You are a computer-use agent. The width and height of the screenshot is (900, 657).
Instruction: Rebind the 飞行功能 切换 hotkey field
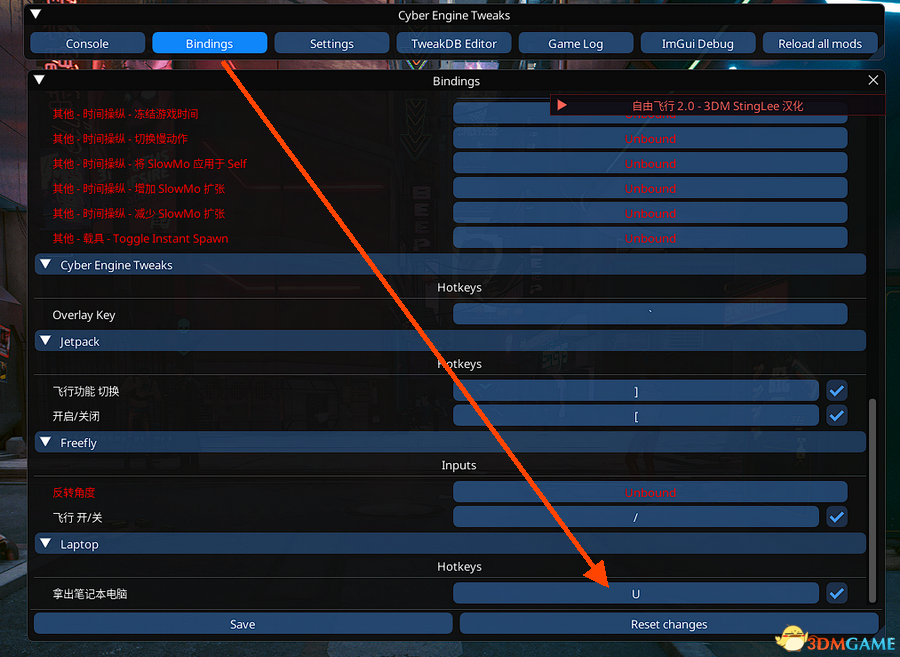(x=636, y=391)
